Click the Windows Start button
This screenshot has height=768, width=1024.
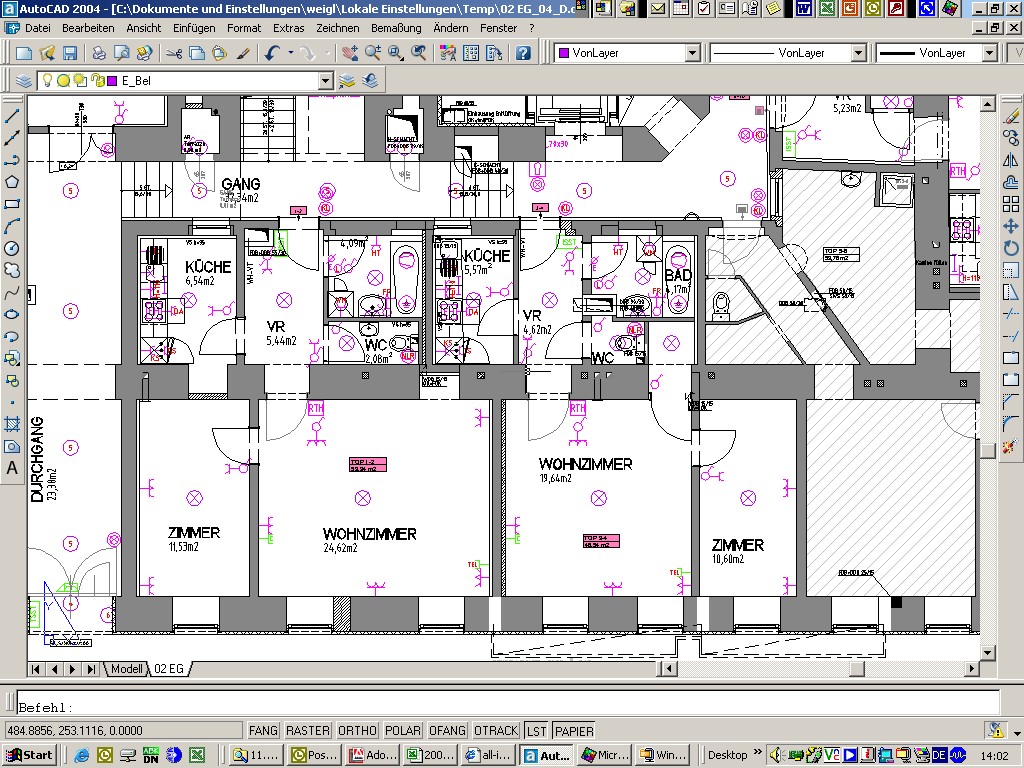pyautogui.click(x=28, y=754)
